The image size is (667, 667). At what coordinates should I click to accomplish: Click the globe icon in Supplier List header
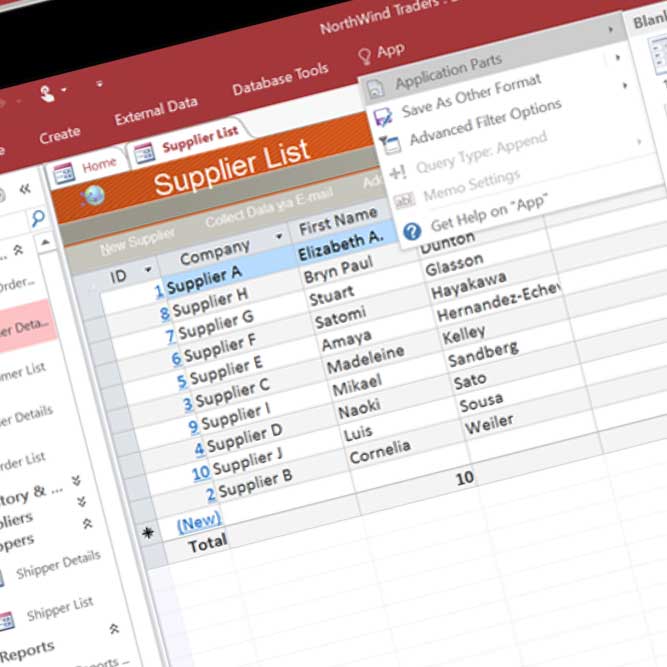click(93, 196)
